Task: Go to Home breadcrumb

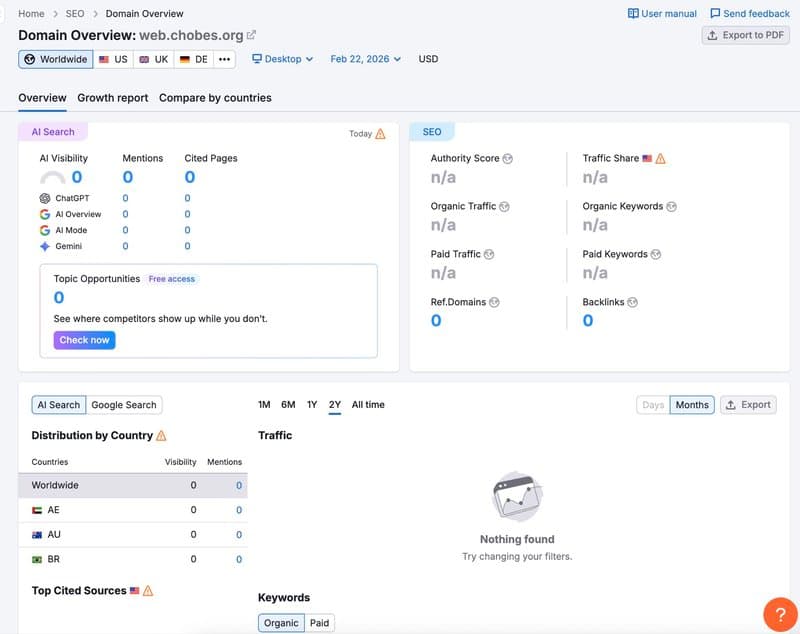Action: pyautogui.click(x=31, y=14)
